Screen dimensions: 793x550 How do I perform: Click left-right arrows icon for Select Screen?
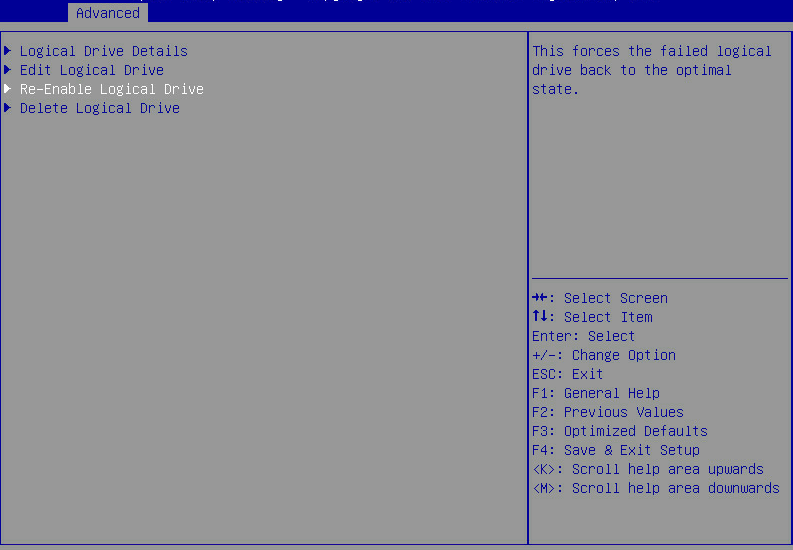(x=540, y=297)
